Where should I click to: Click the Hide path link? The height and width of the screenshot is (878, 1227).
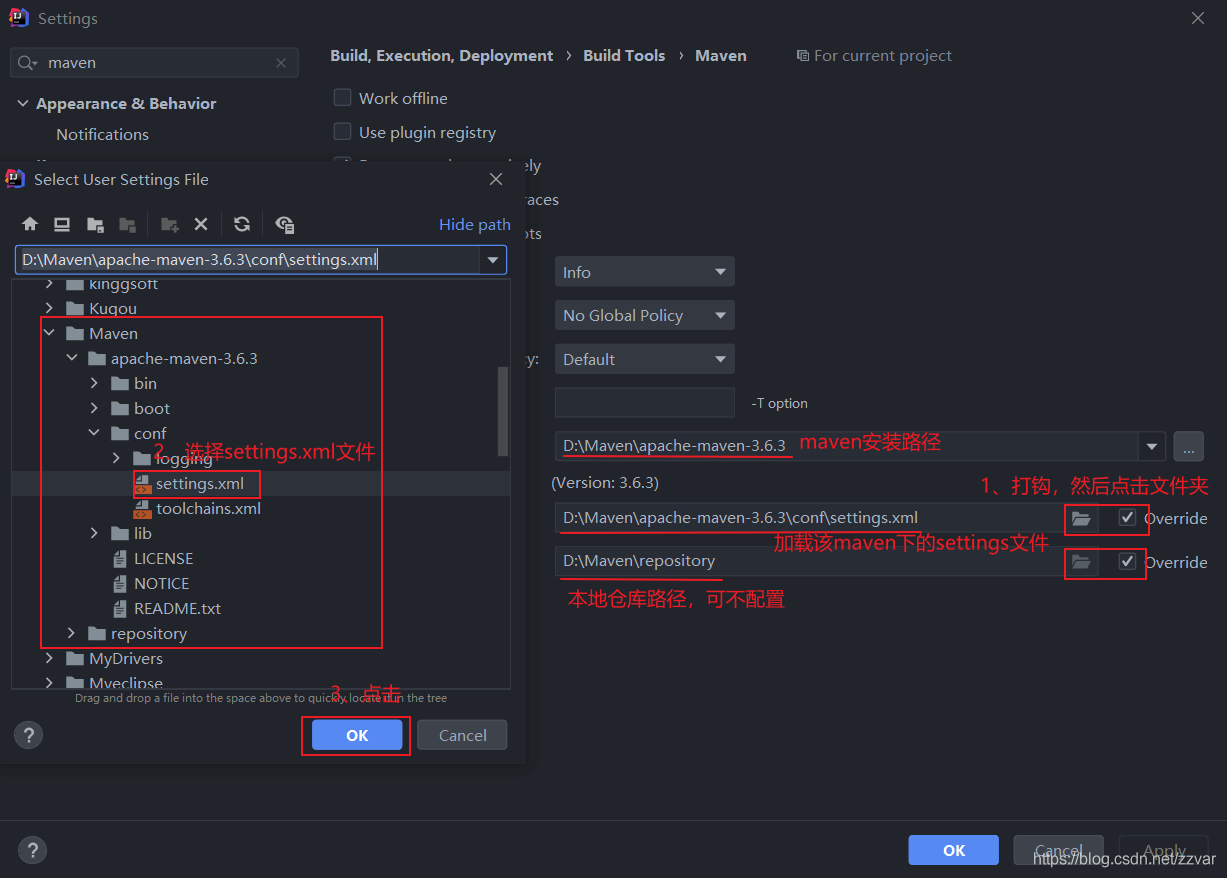pyautogui.click(x=475, y=225)
